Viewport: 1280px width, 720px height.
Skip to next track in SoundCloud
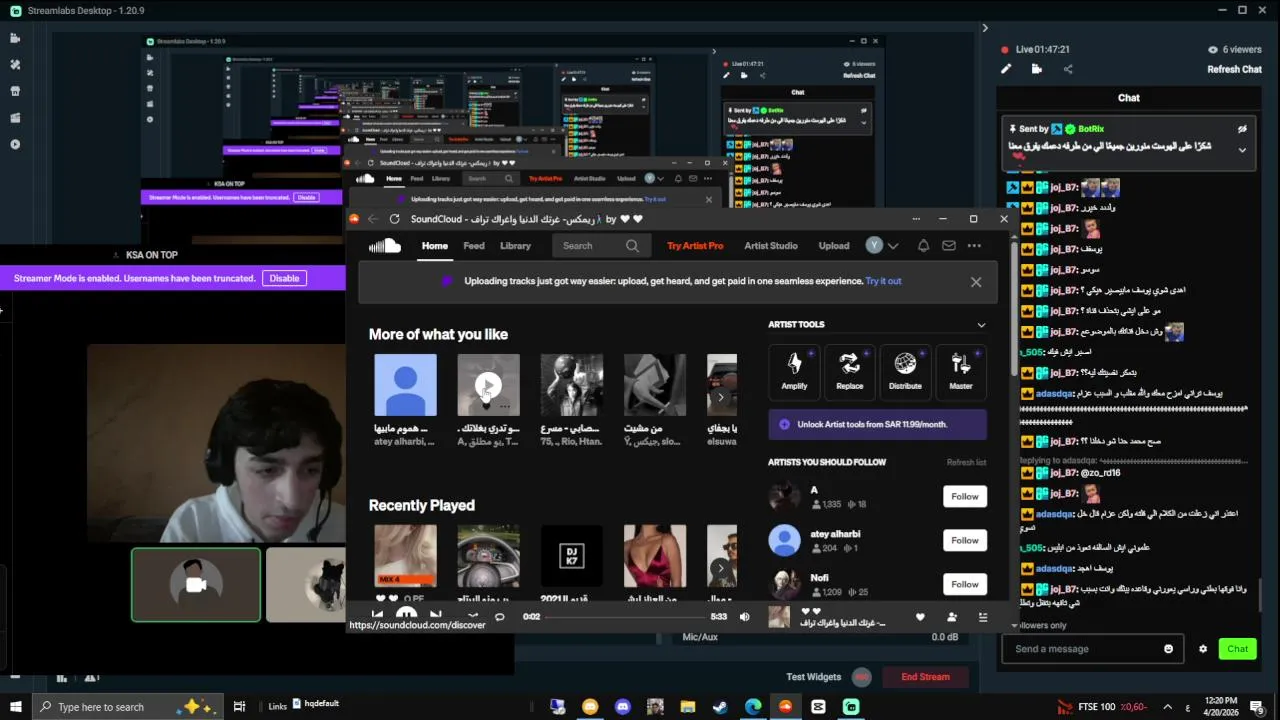(x=435, y=616)
